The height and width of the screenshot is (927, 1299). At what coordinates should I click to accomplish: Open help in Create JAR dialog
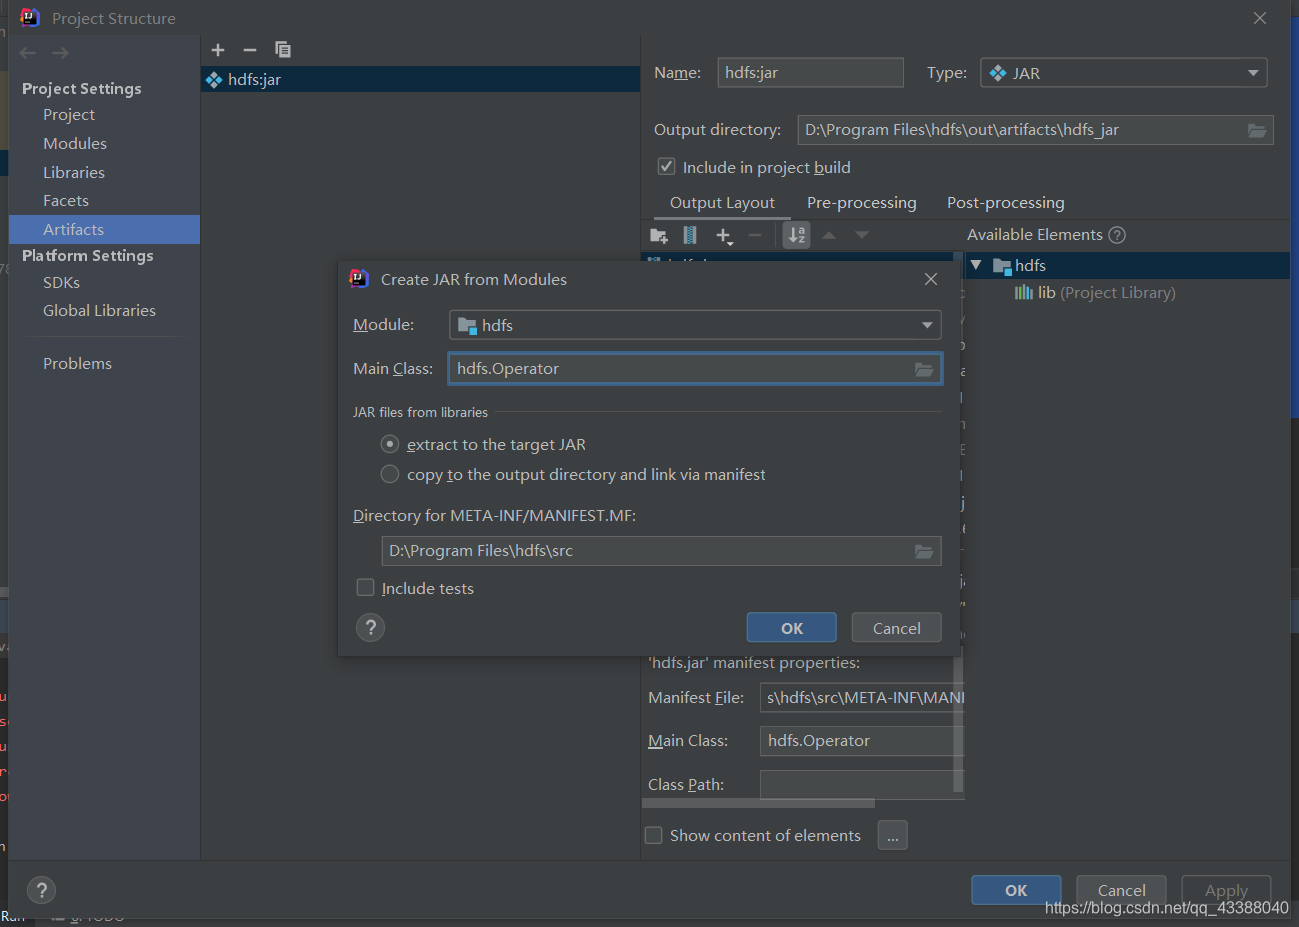pyautogui.click(x=370, y=627)
